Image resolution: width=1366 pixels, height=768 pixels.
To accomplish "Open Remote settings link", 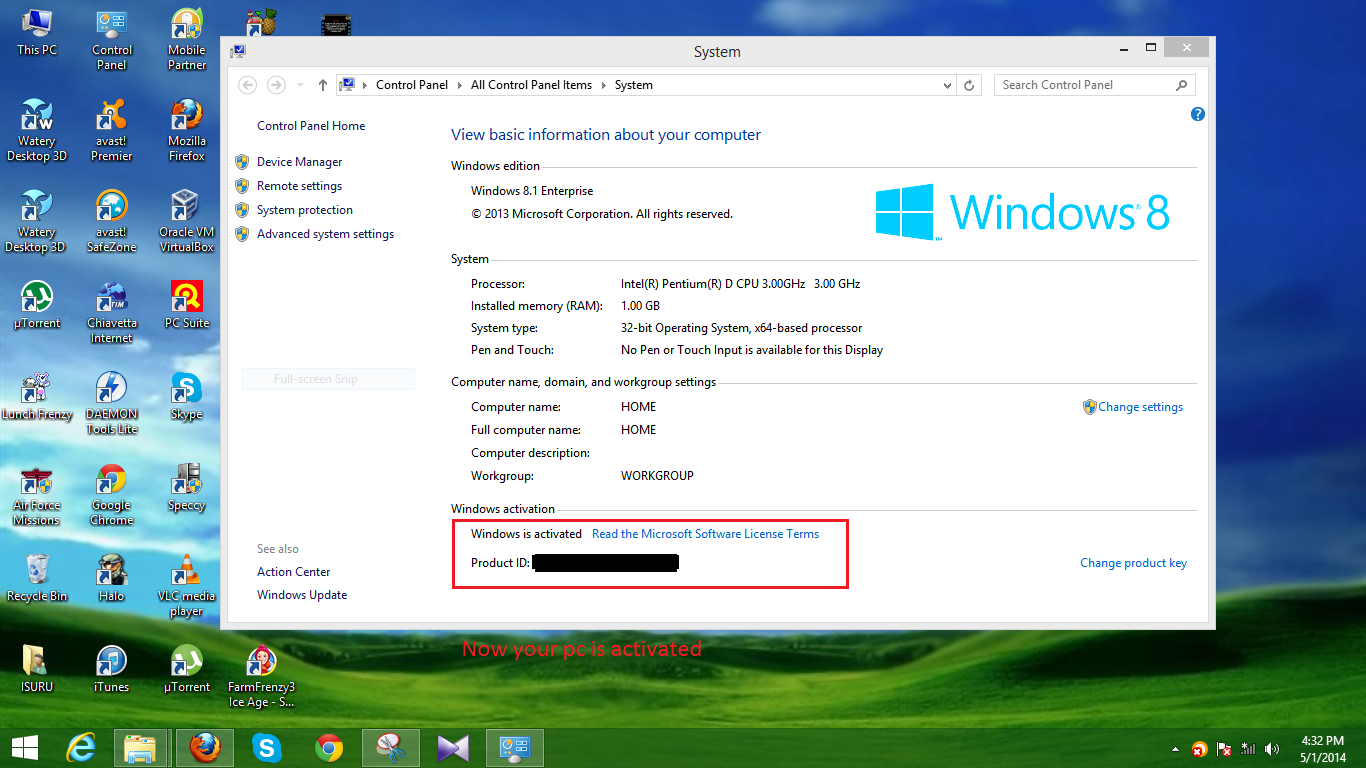I will tap(299, 186).
